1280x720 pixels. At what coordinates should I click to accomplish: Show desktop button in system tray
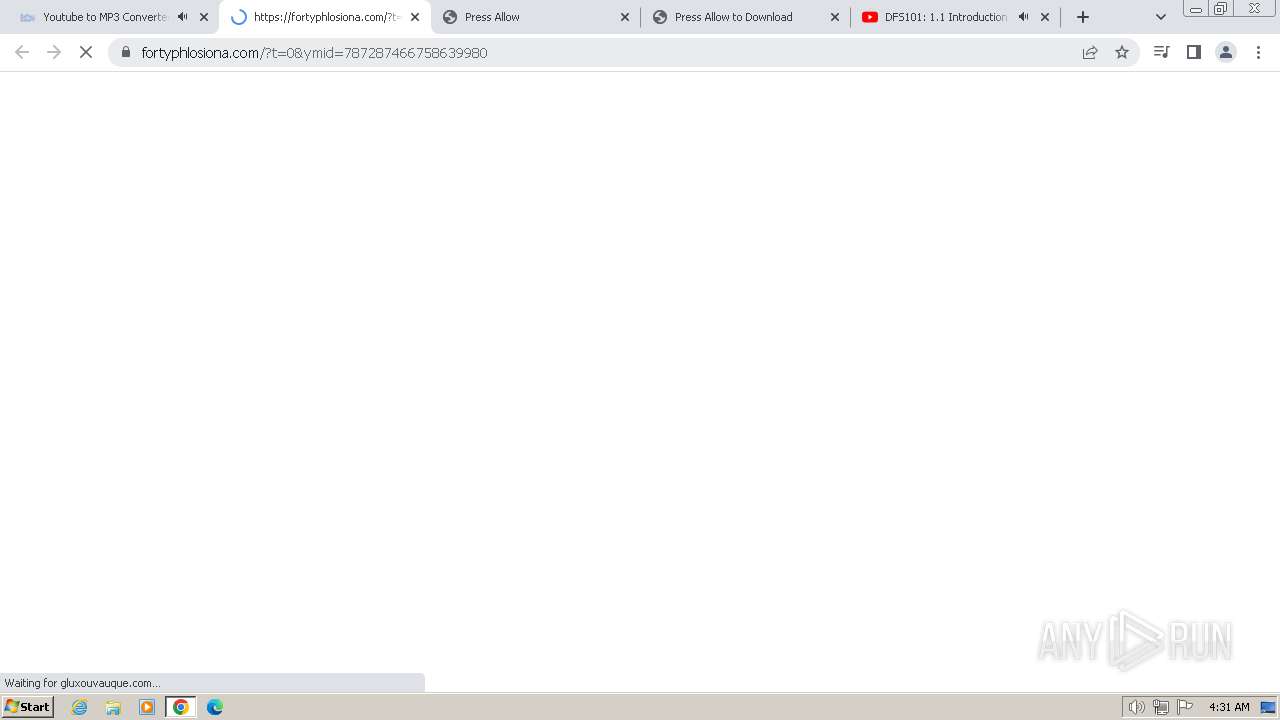tap(1268, 707)
